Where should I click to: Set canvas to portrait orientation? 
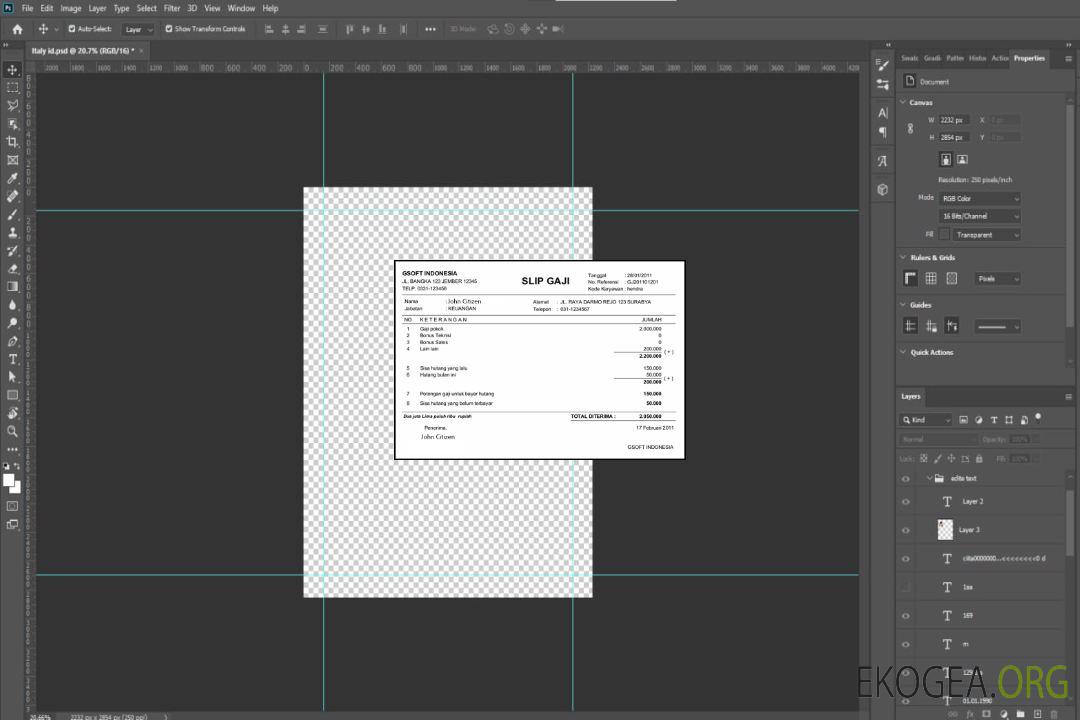tap(946, 160)
